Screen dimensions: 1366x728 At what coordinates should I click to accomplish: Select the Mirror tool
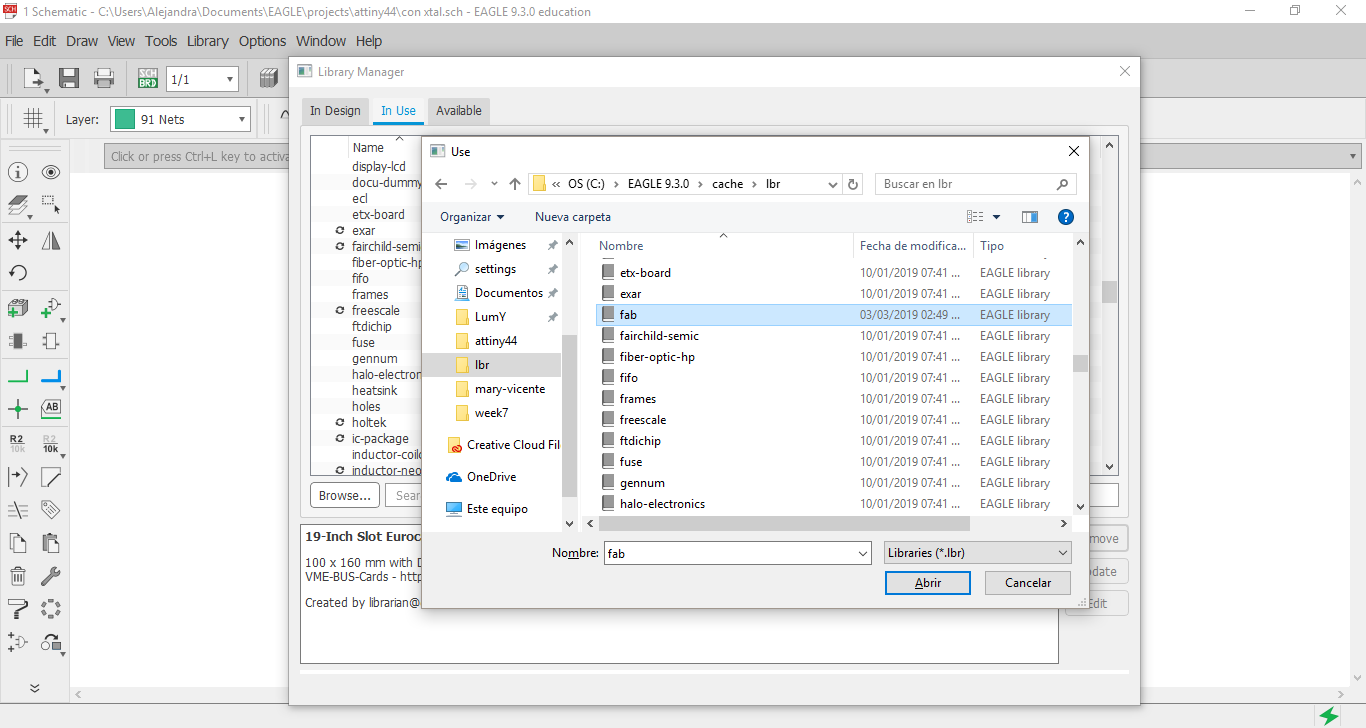coord(51,240)
